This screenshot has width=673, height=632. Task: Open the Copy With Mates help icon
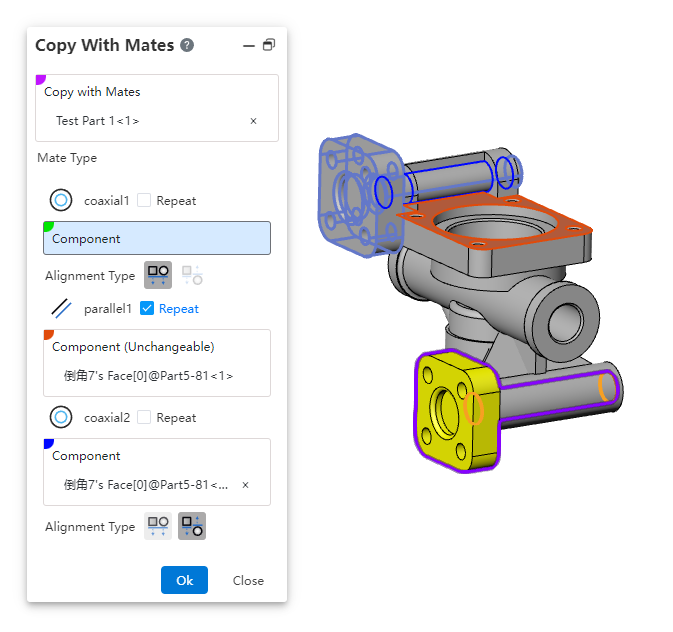187,45
